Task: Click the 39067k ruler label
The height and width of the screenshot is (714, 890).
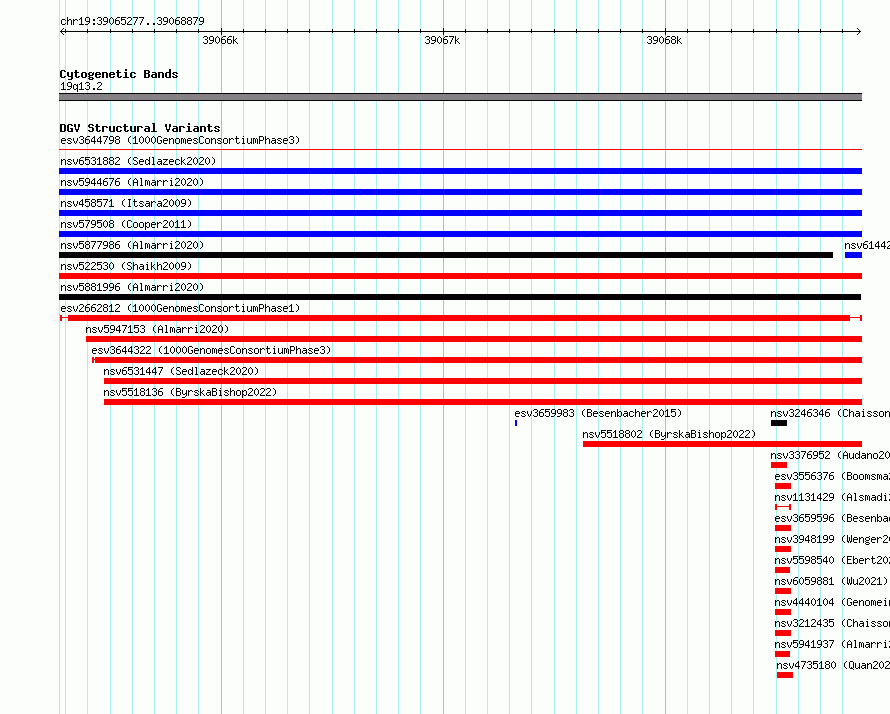Action: point(442,40)
